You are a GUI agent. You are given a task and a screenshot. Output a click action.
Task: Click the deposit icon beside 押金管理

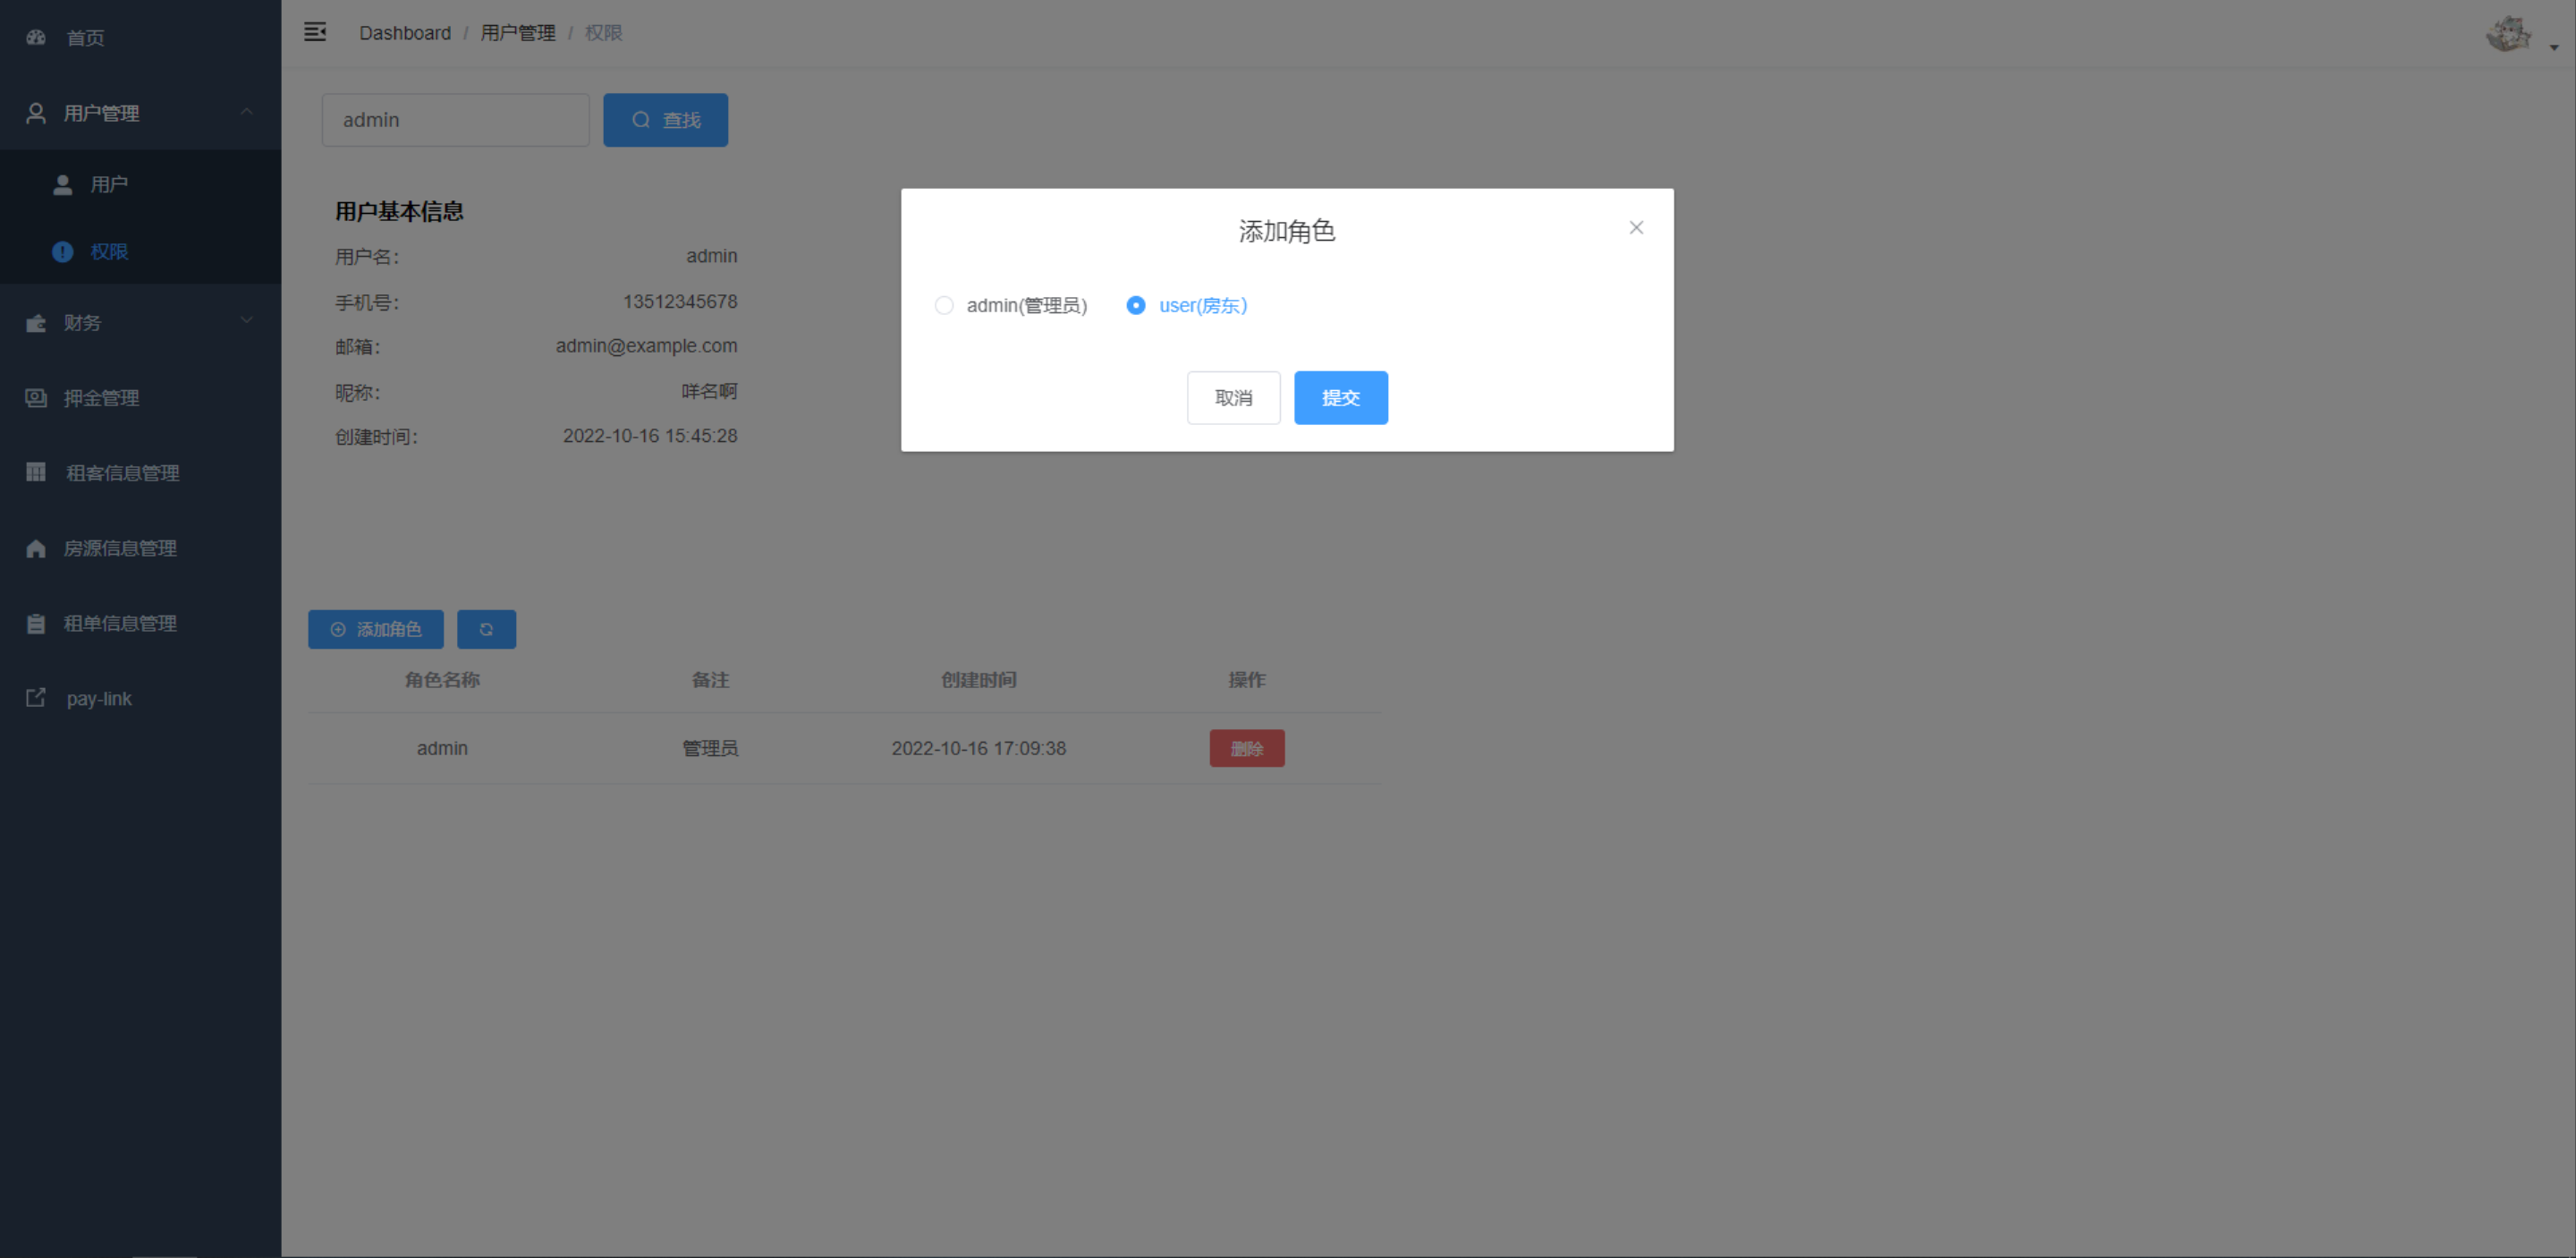pyautogui.click(x=36, y=398)
